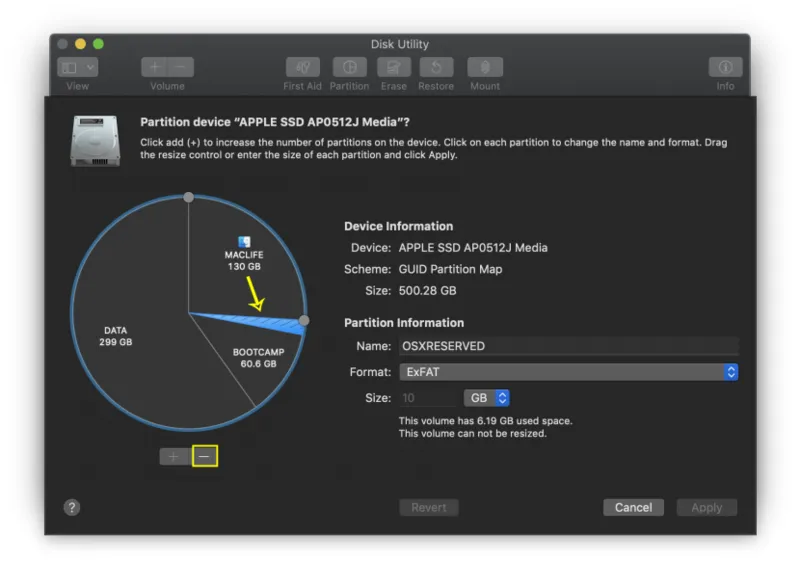800x563 pixels.
Task: Click the Mount toolbar icon
Action: tap(485, 67)
